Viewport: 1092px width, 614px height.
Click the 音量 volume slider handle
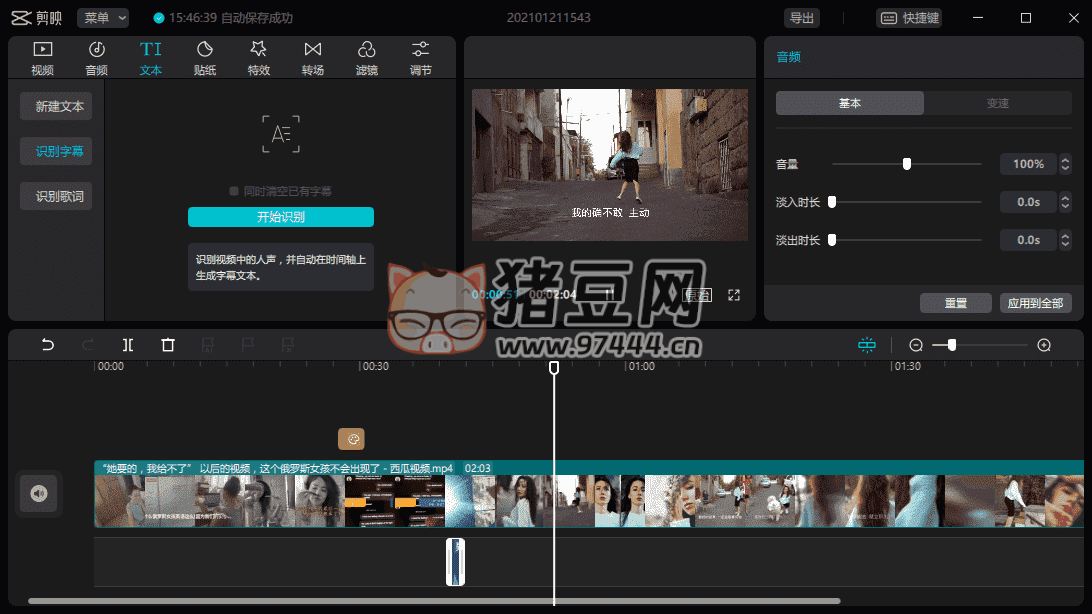point(907,164)
